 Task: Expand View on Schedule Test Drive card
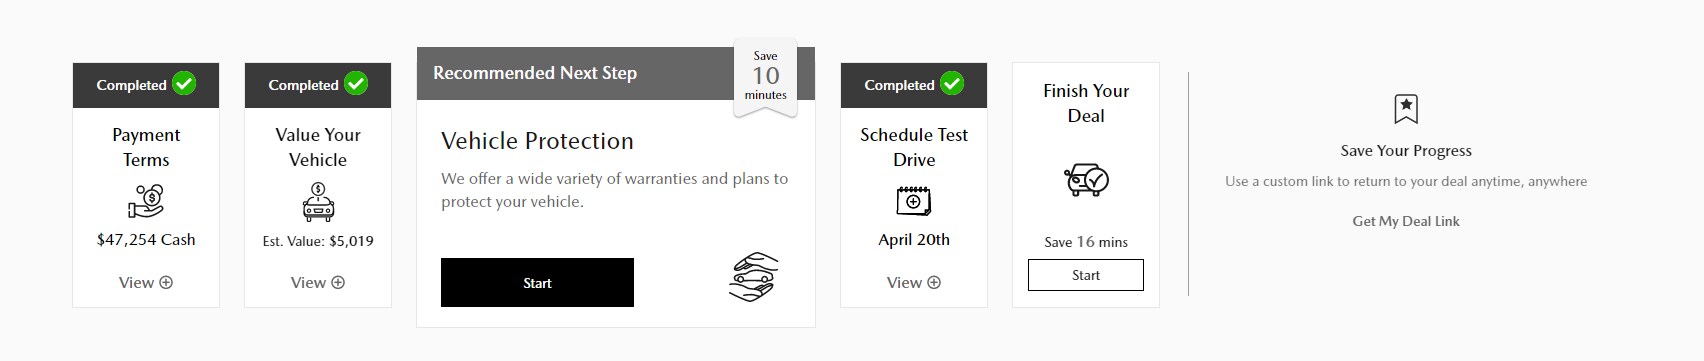[914, 283]
